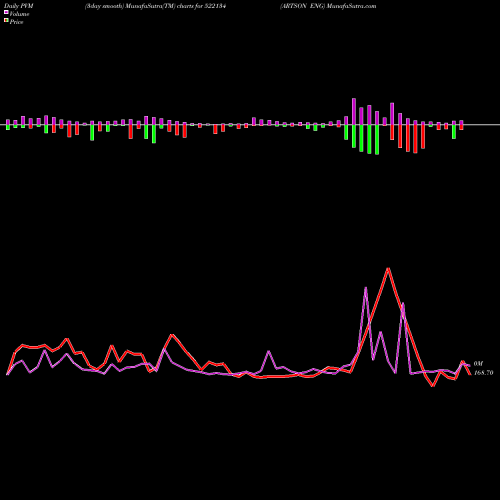This screenshot has width=500, height=500.
Task: Click the green-red Price legend swatch
Action: 6,21
